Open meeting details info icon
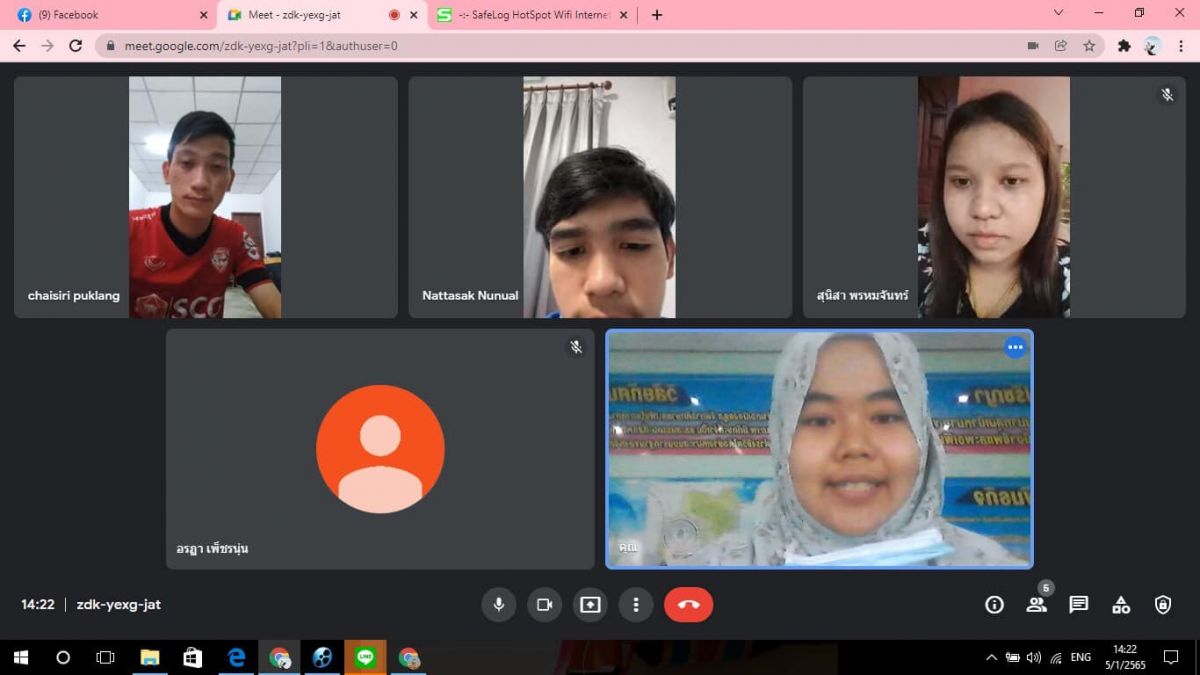Screen dimensions: 1200x675 pyautogui.click(x=994, y=604)
